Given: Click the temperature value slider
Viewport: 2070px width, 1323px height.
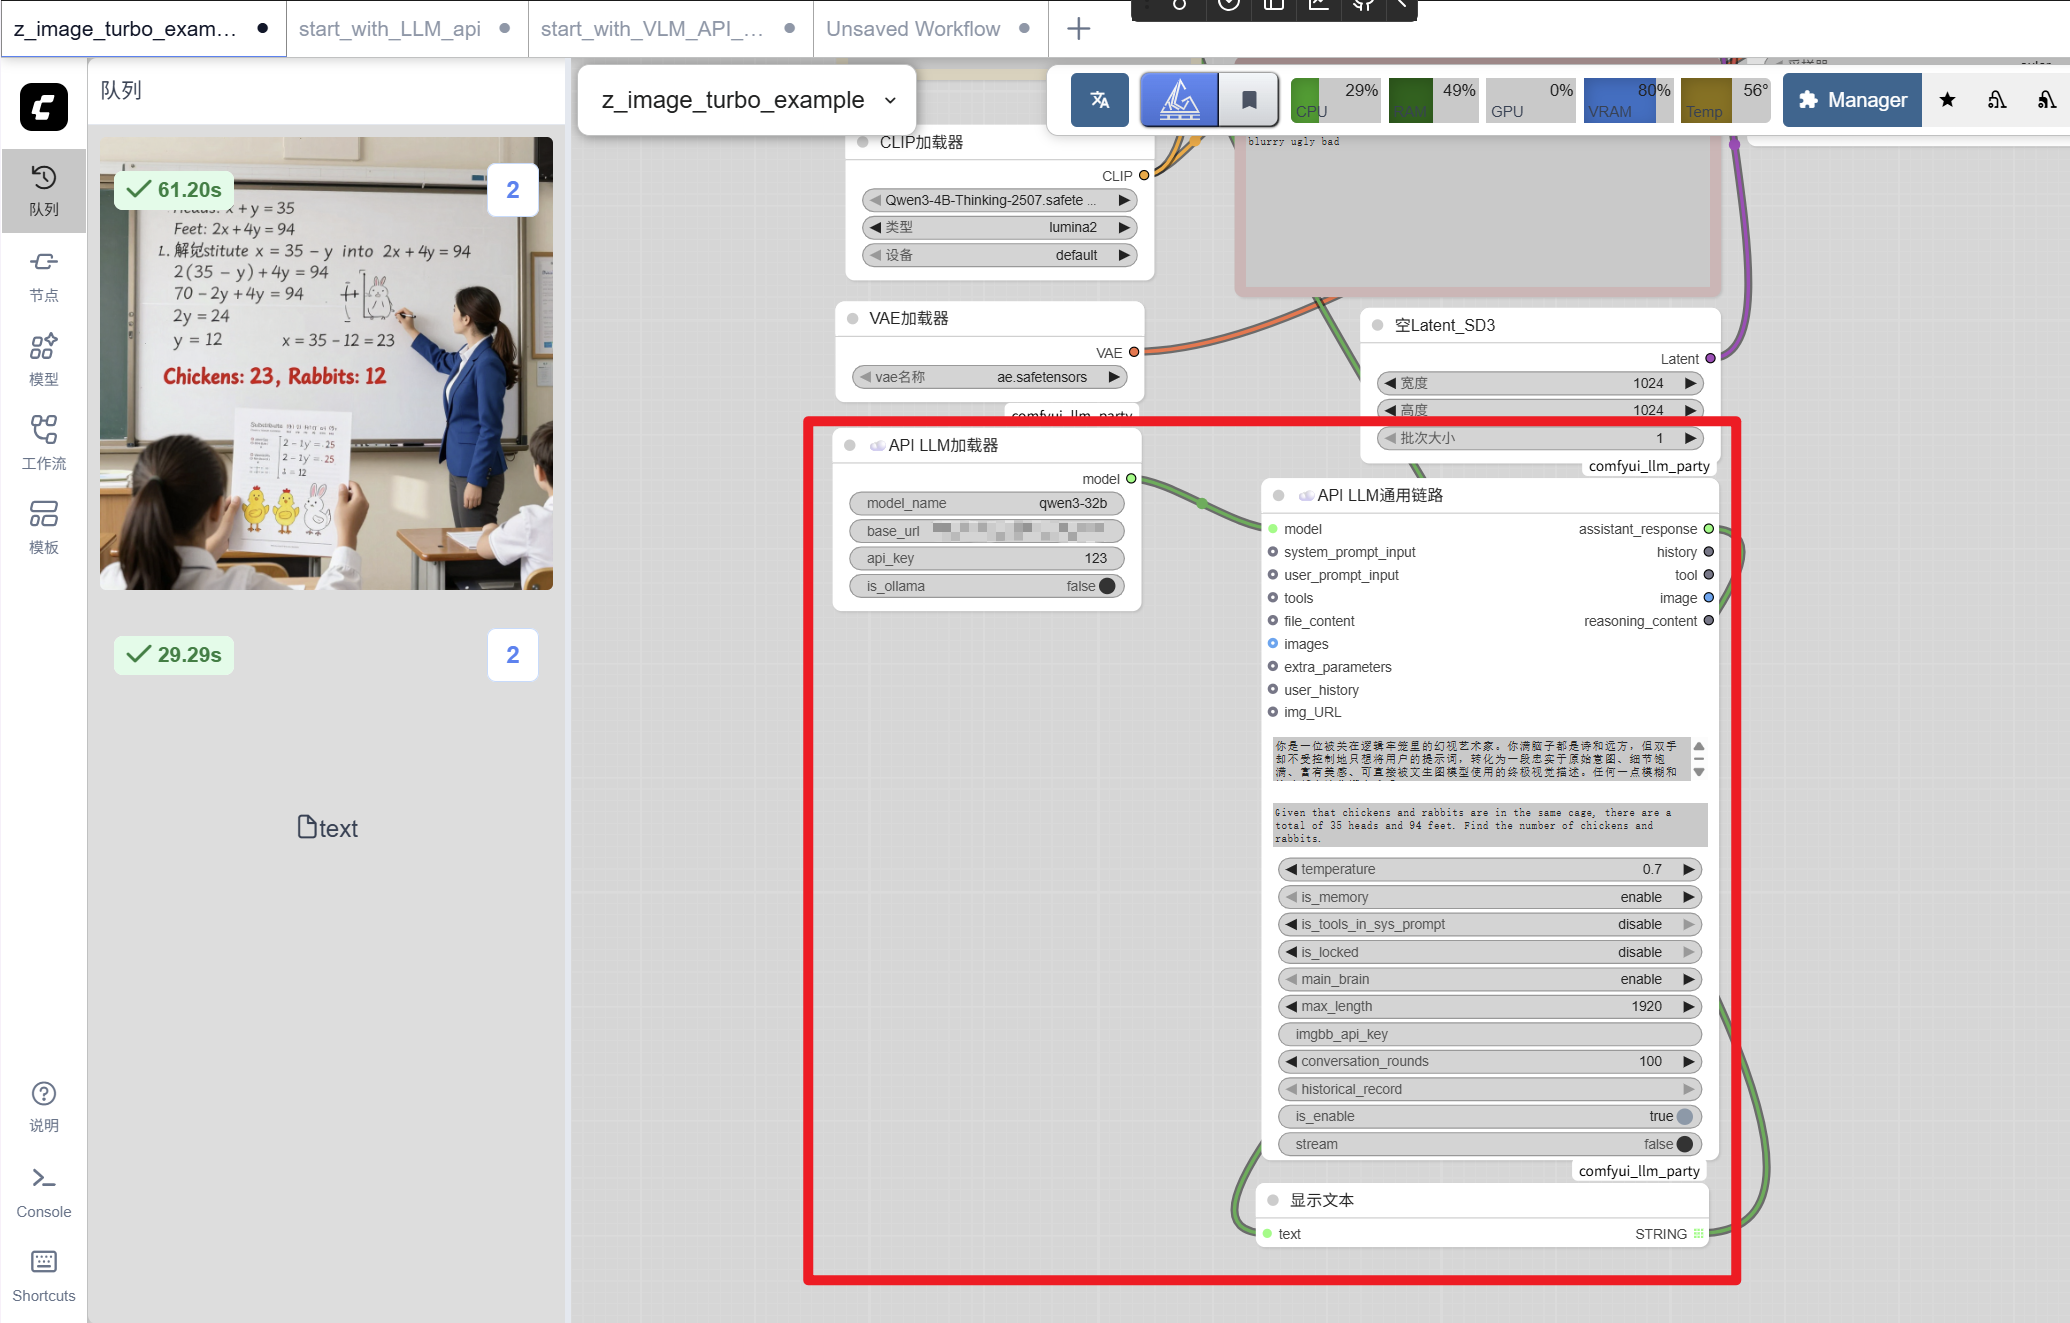Looking at the screenshot, I should pos(1488,869).
